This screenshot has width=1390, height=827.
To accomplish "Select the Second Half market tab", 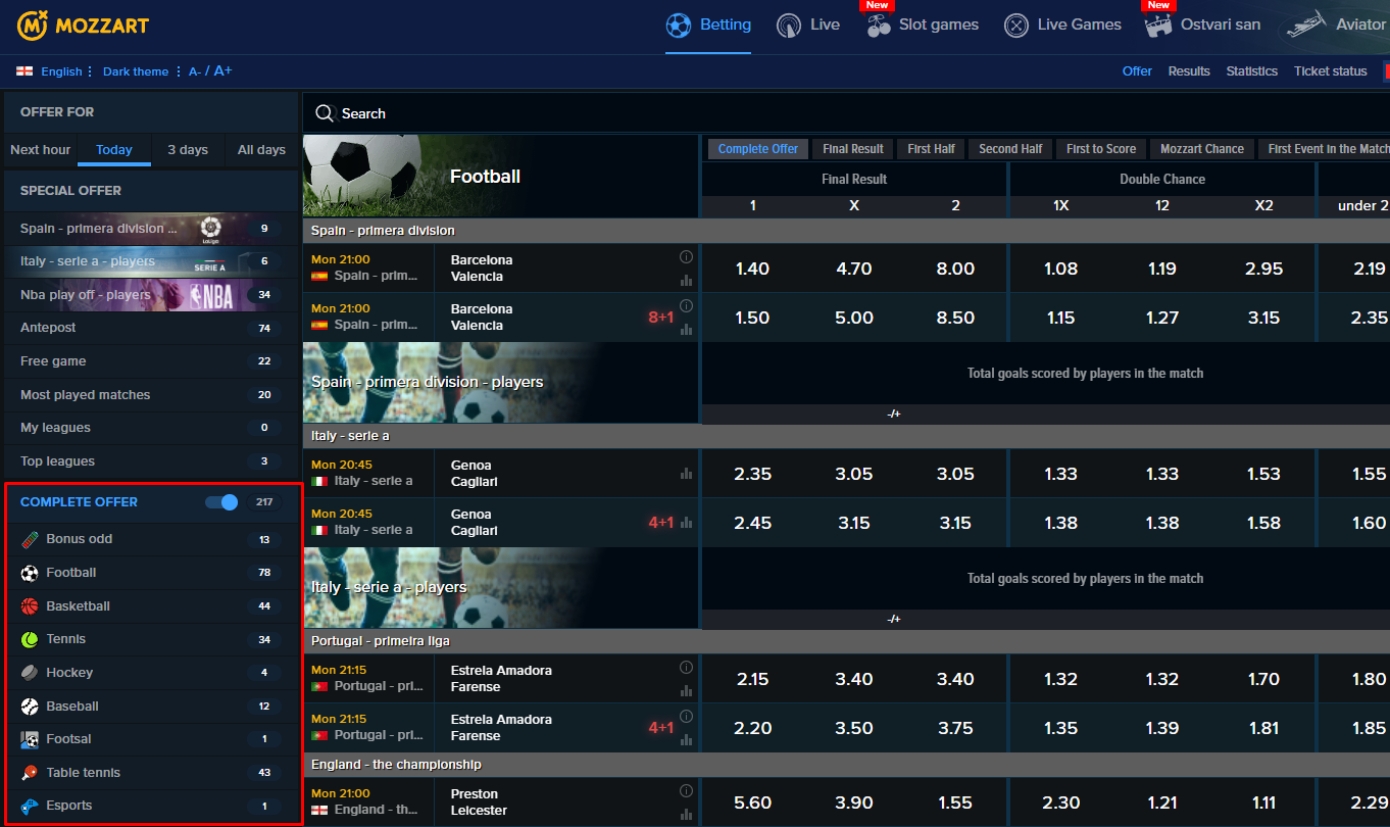I will click(1010, 149).
